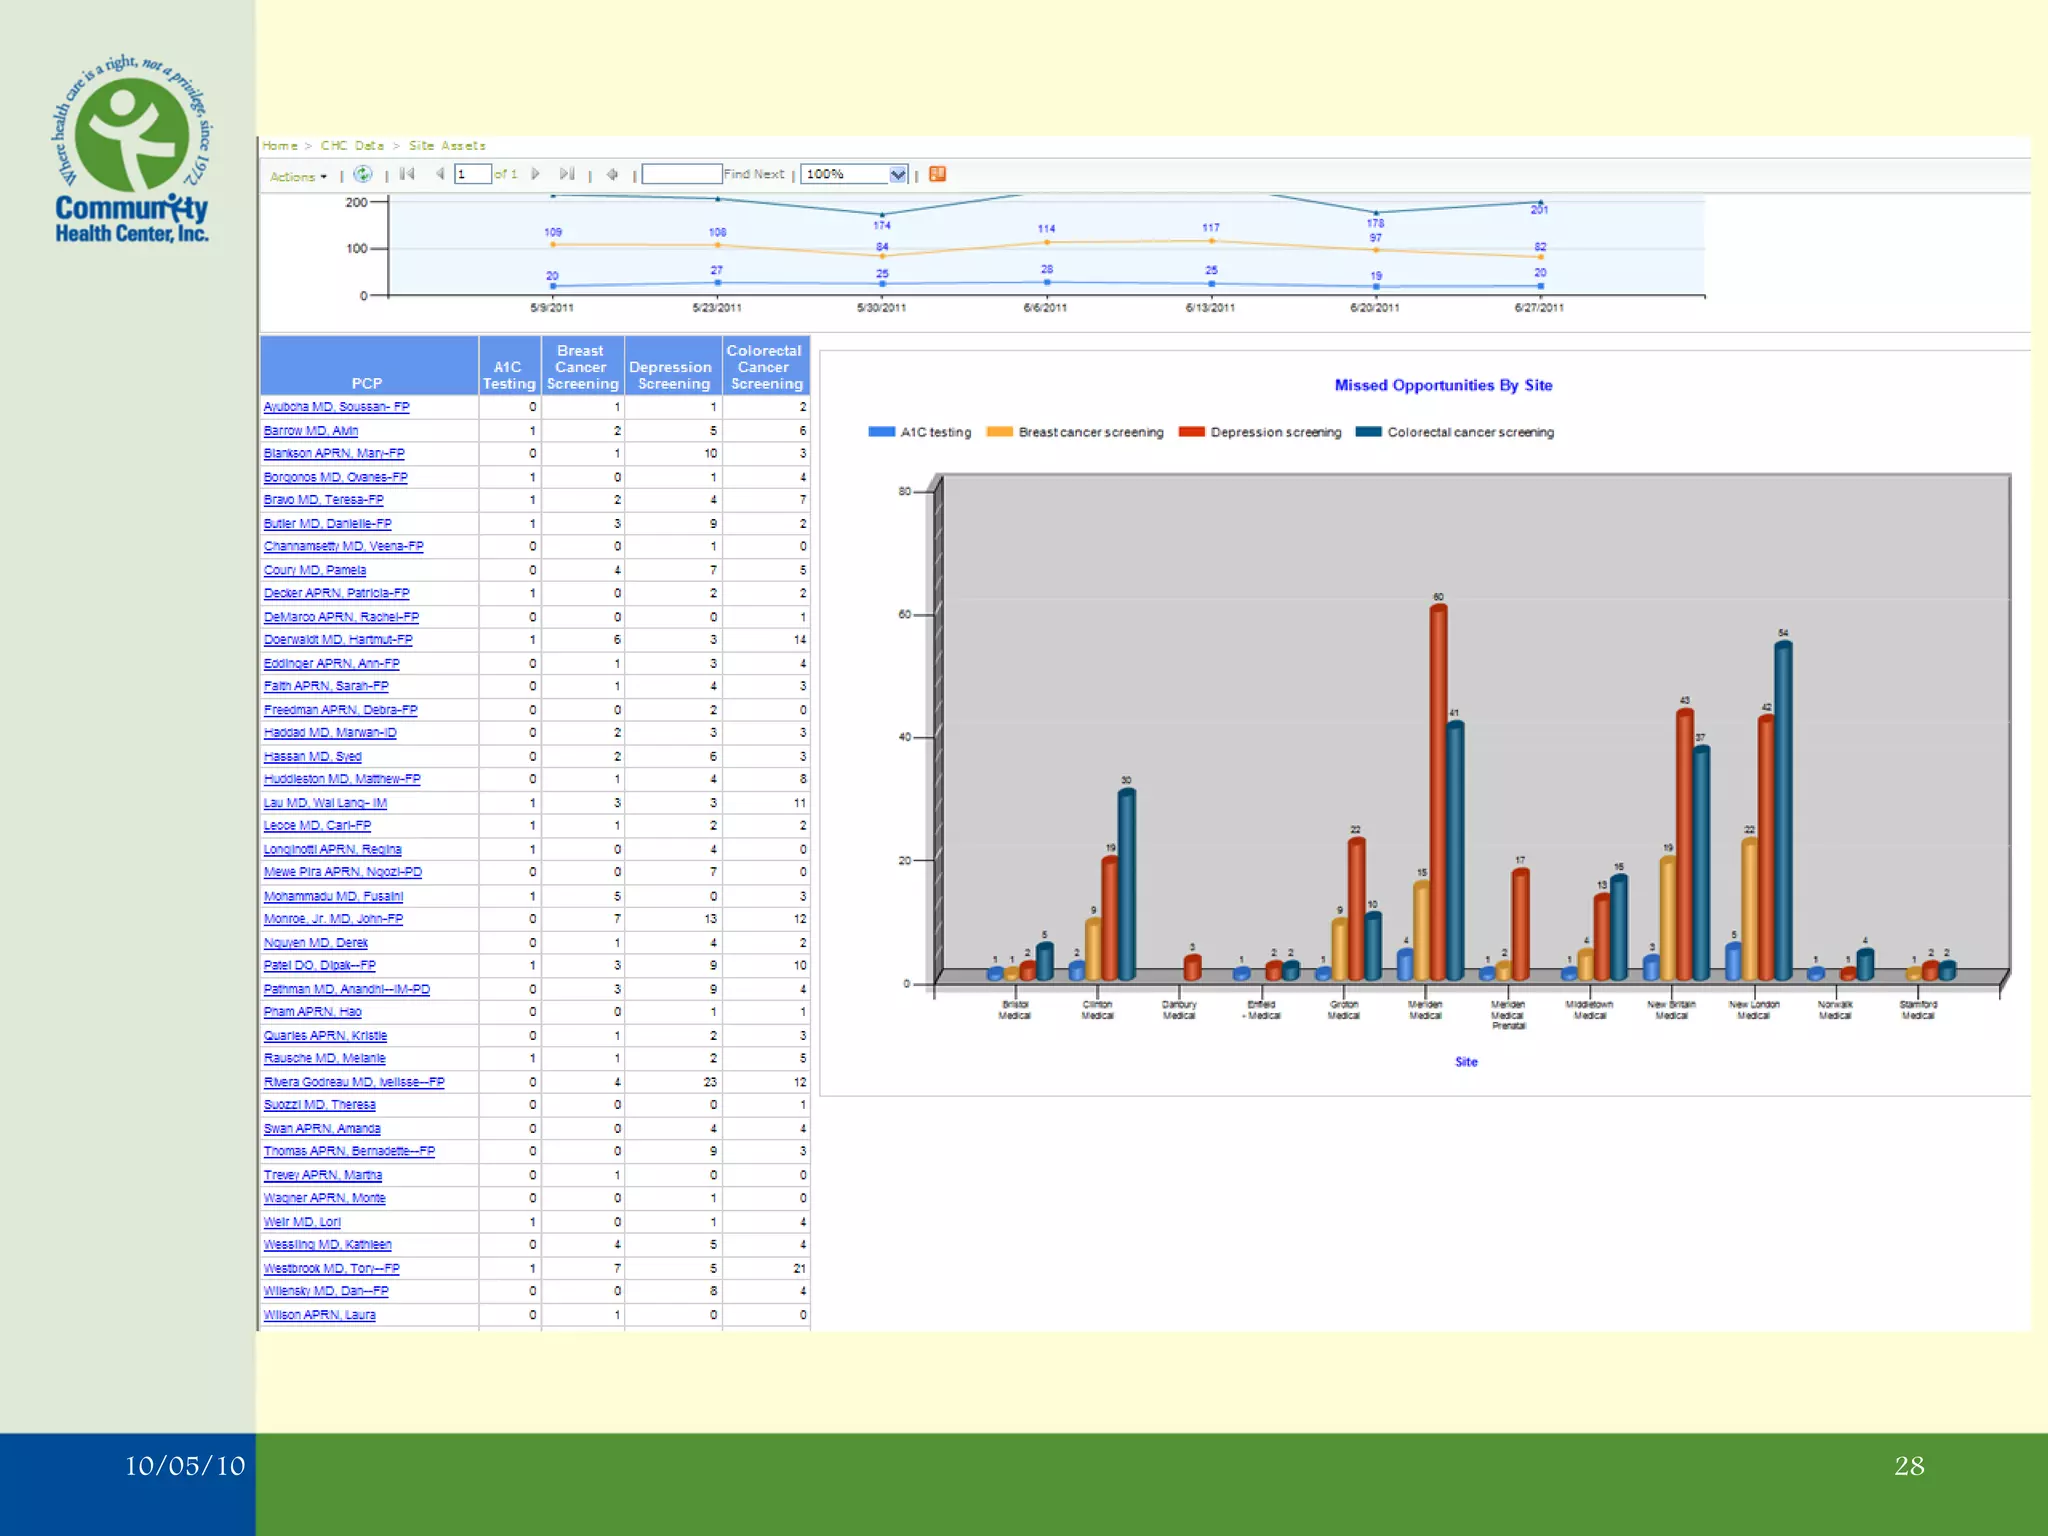
Task: Click Home breadcrumb link
Action: click(280, 146)
